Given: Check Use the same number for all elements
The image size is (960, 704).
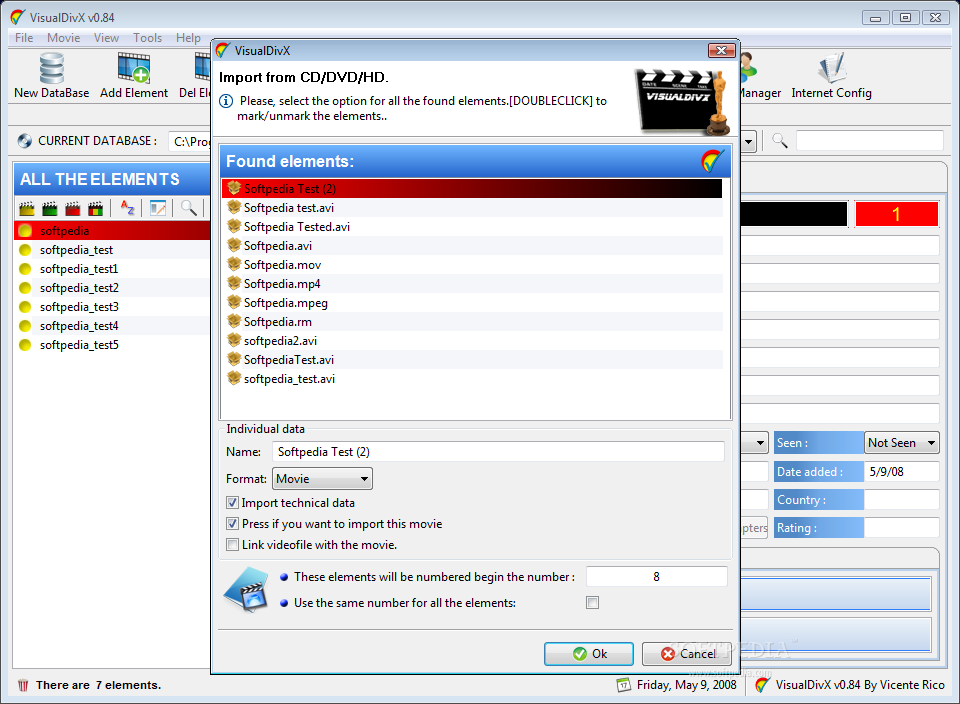Looking at the screenshot, I should click(x=592, y=602).
